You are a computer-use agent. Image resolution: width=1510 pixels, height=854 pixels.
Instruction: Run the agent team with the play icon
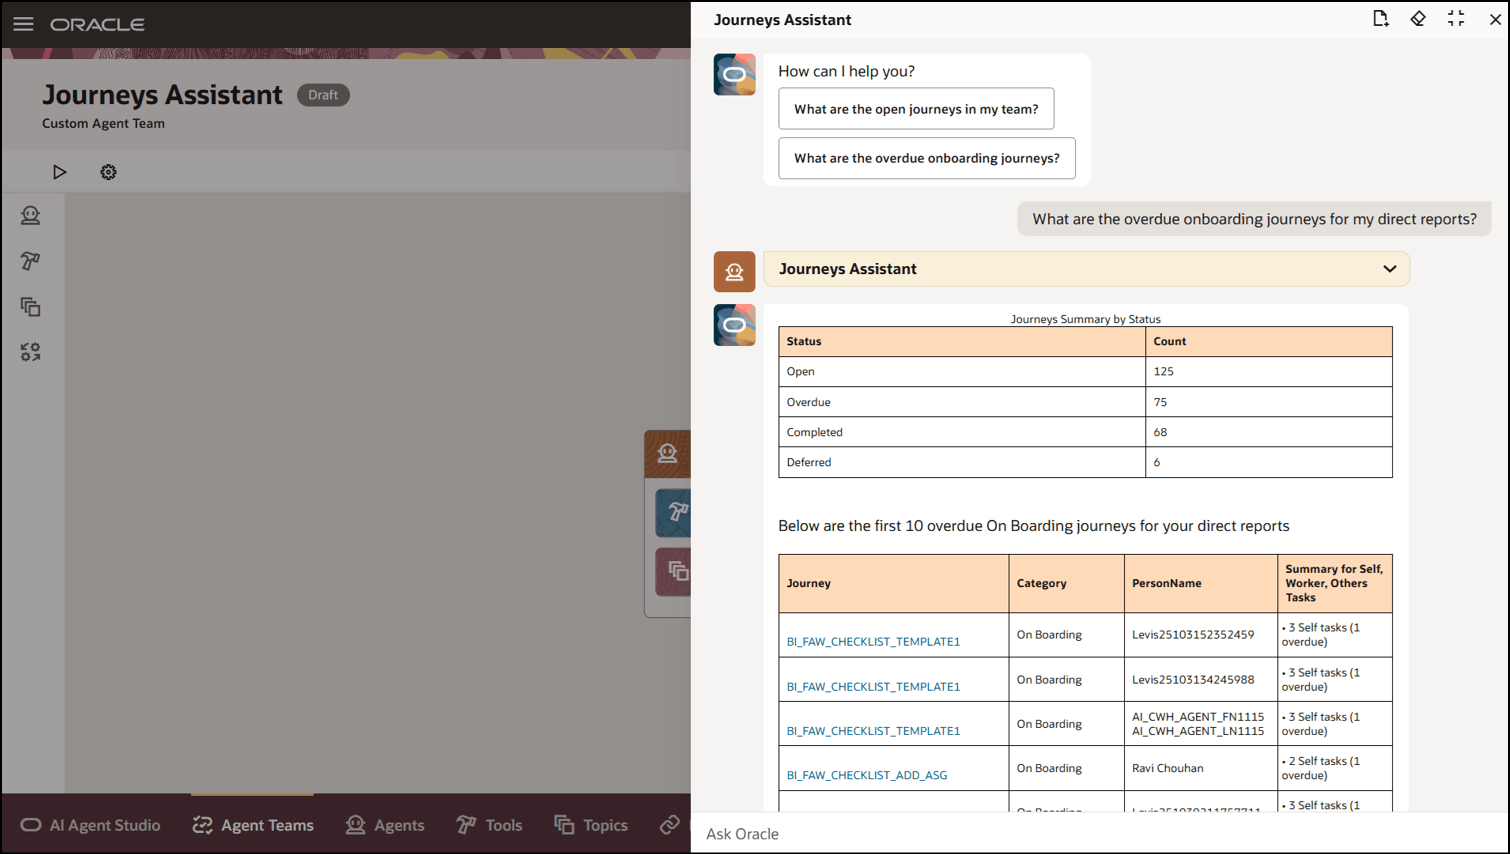tap(60, 171)
